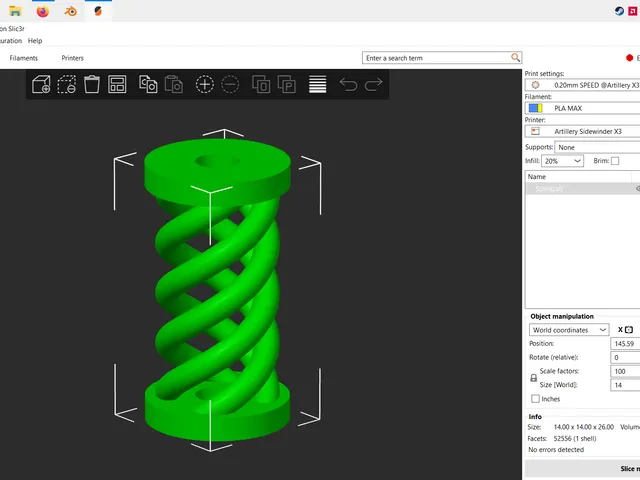Image resolution: width=640 pixels, height=480 pixels.
Task: Click the green spring model
Action: pos(218,290)
